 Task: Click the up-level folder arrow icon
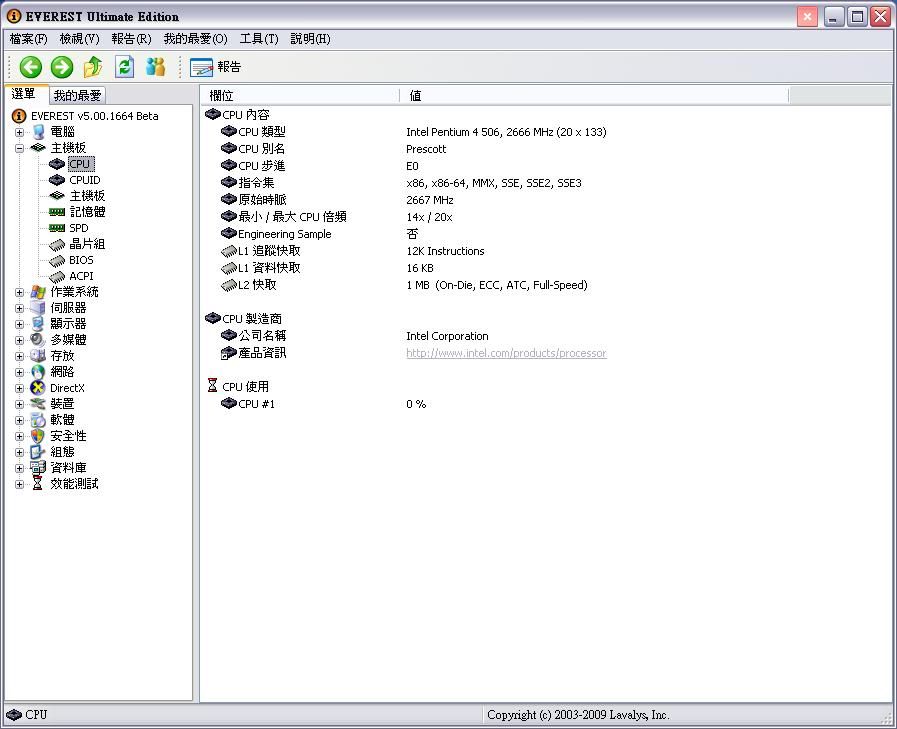(x=93, y=67)
